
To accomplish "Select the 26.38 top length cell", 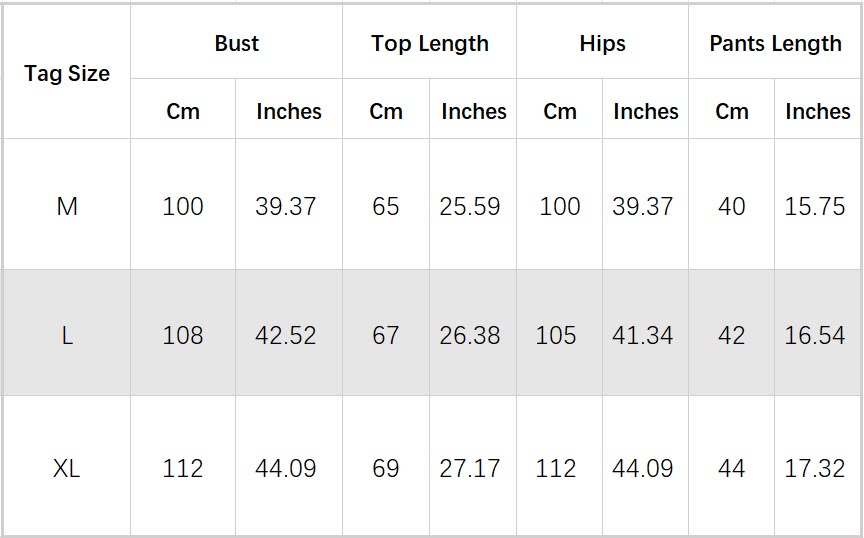I will (470, 335).
